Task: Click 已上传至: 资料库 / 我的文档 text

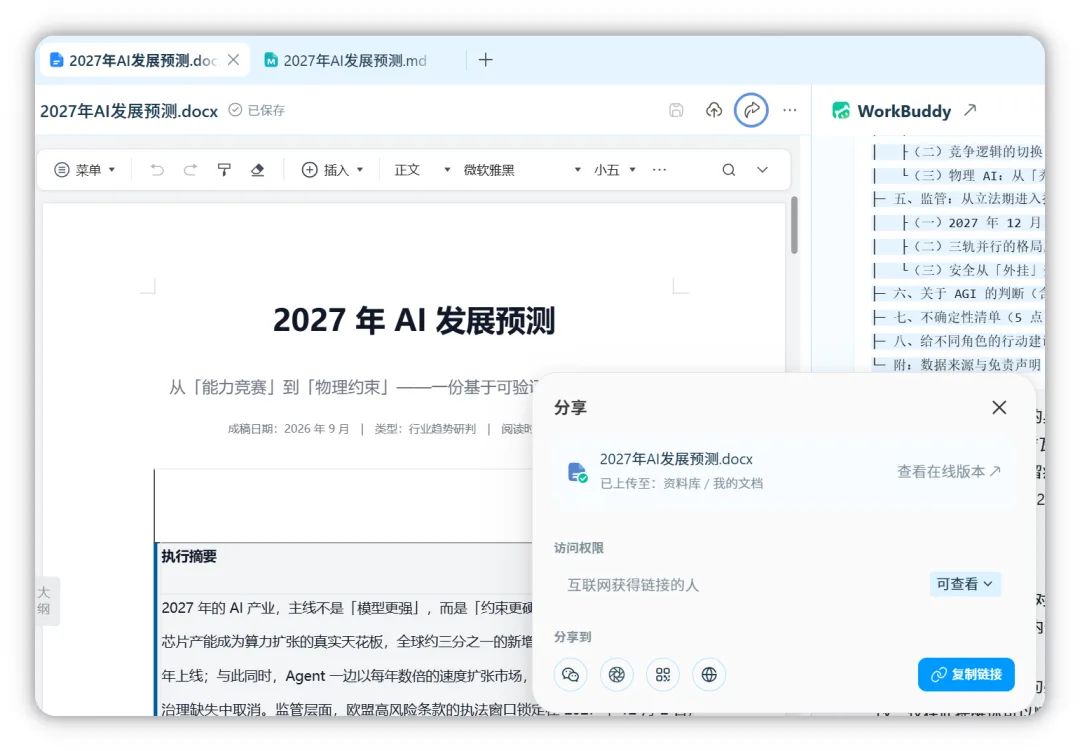Action: point(681,483)
